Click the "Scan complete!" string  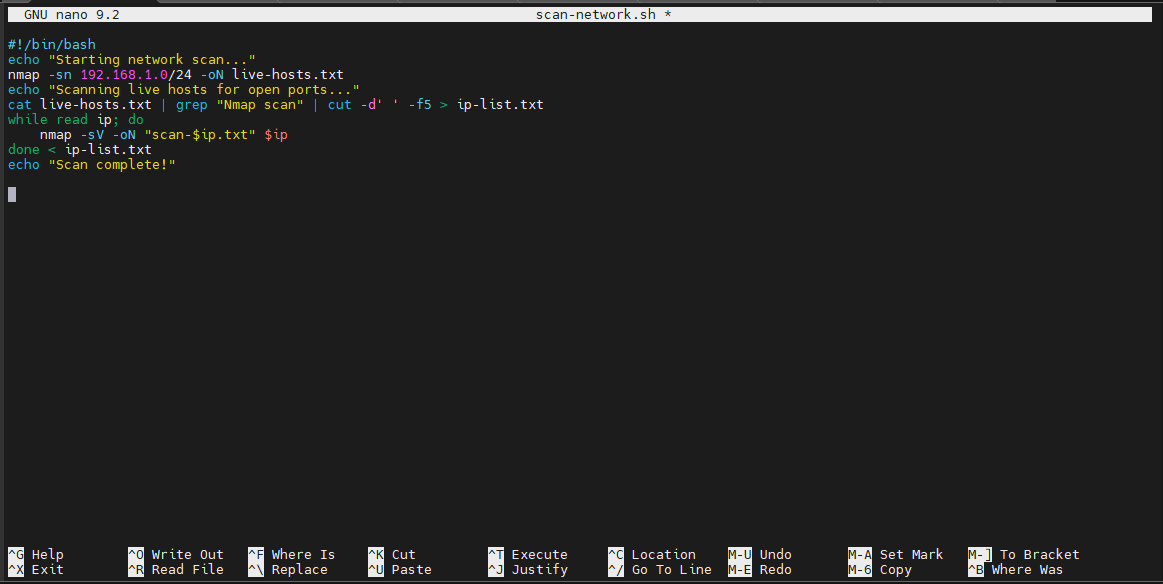pos(112,164)
